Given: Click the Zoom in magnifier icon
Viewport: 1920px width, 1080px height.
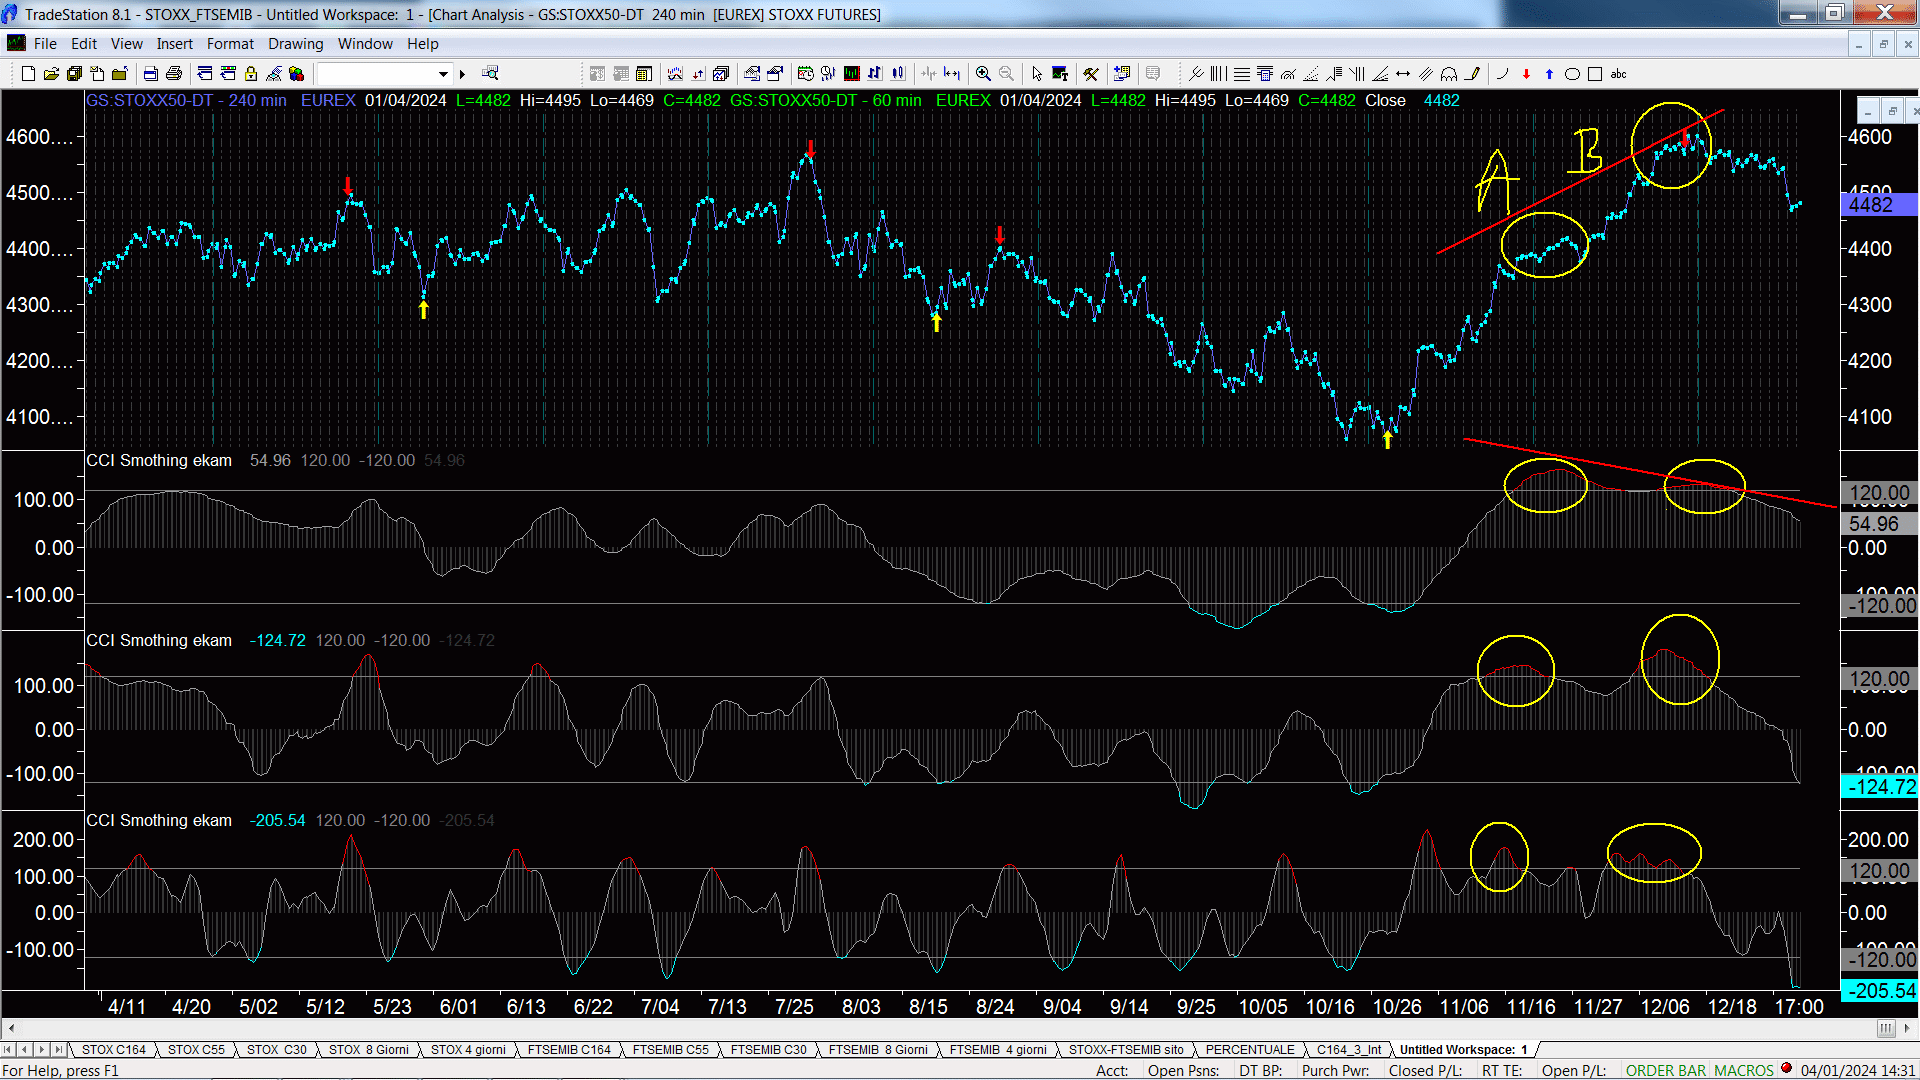Looking at the screenshot, I should coord(983,73).
